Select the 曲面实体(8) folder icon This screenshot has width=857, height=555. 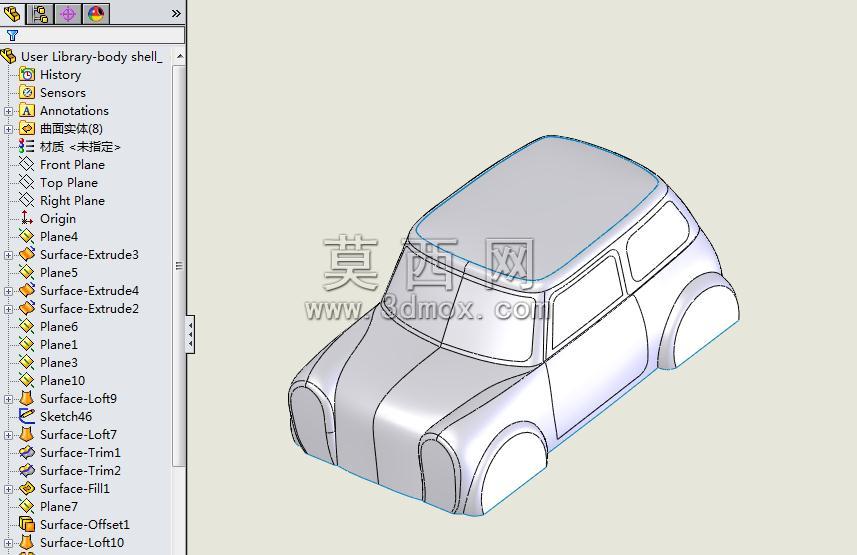[x=27, y=128]
